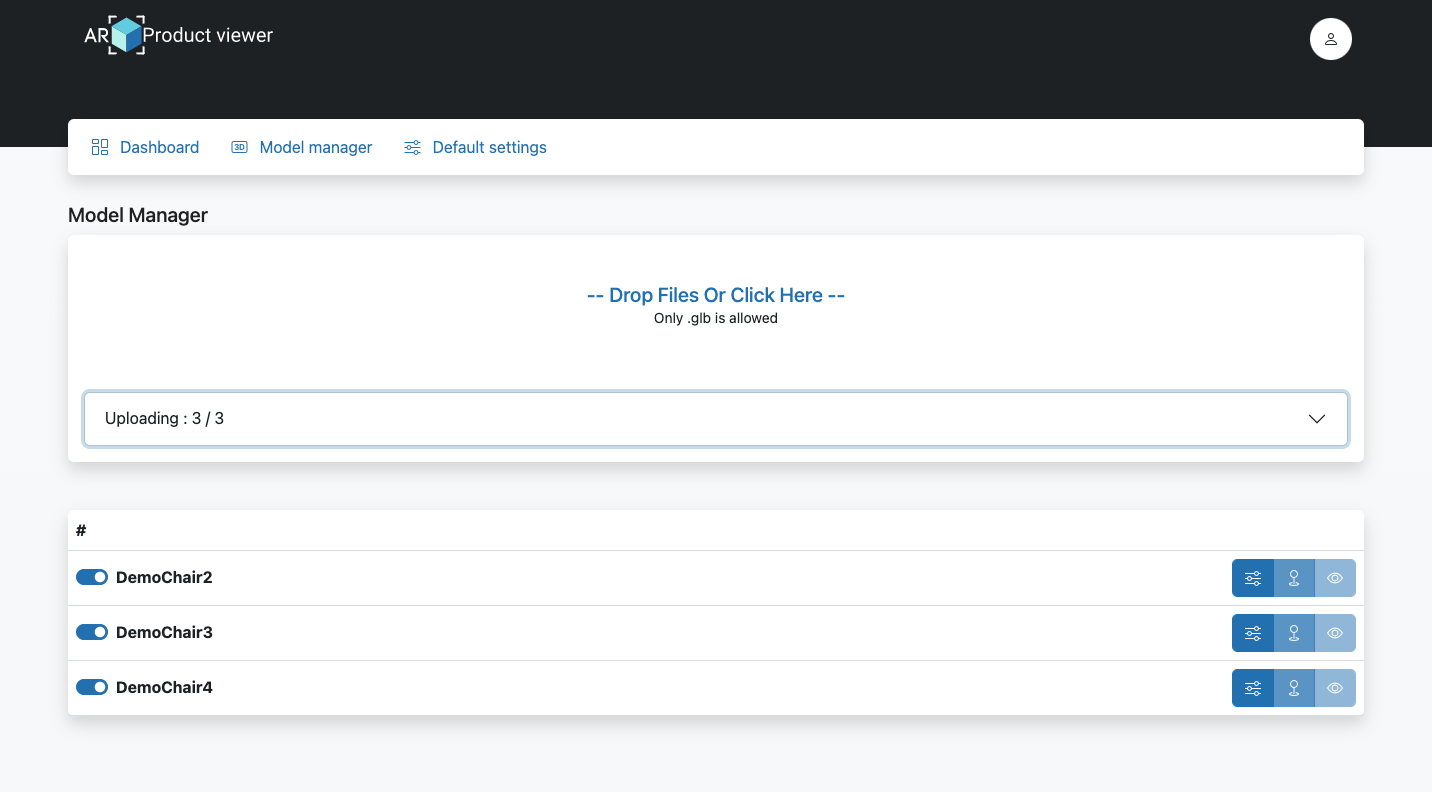Image resolution: width=1432 pixels, height=792 pixels.
Task: Preview DemoChair2 with the eye icon
Action: pyautogui.click(x=1335, y=578)
